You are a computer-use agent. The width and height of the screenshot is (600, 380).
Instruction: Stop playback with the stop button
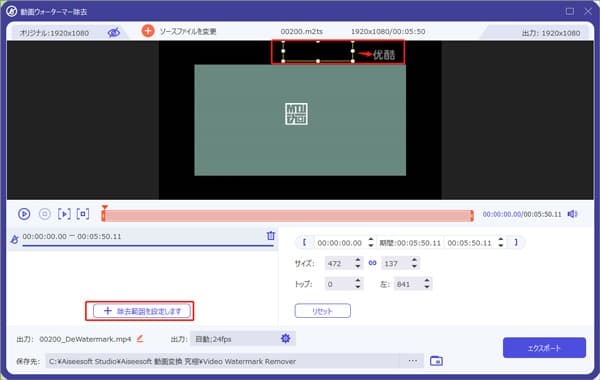tap(45, 214)
